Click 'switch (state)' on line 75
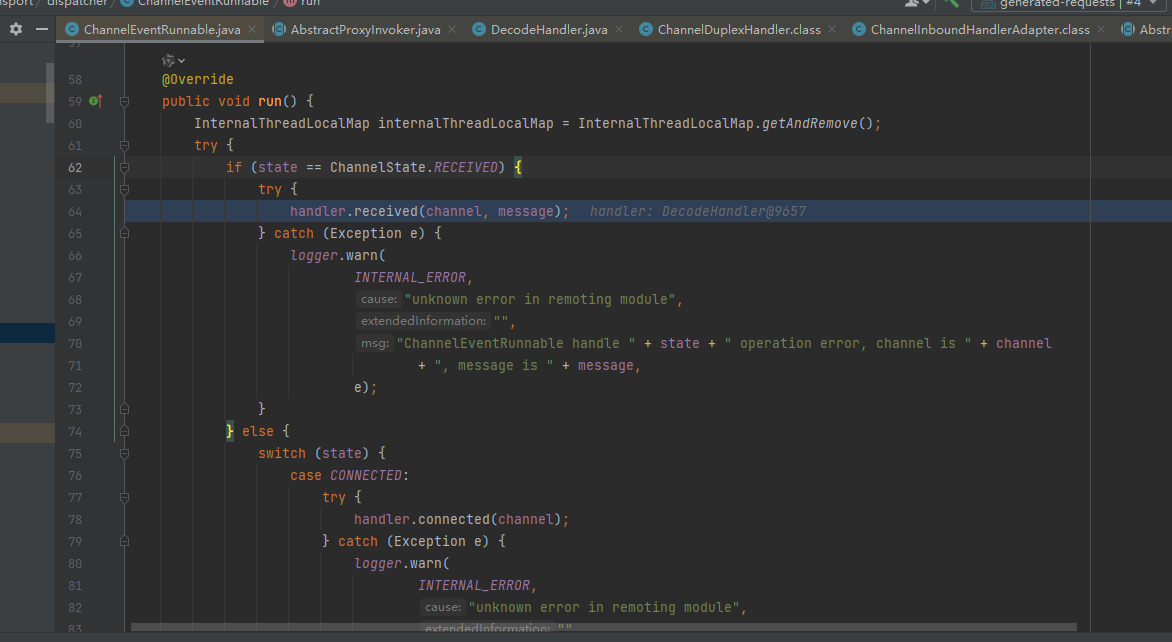 [x=314, y=454]
